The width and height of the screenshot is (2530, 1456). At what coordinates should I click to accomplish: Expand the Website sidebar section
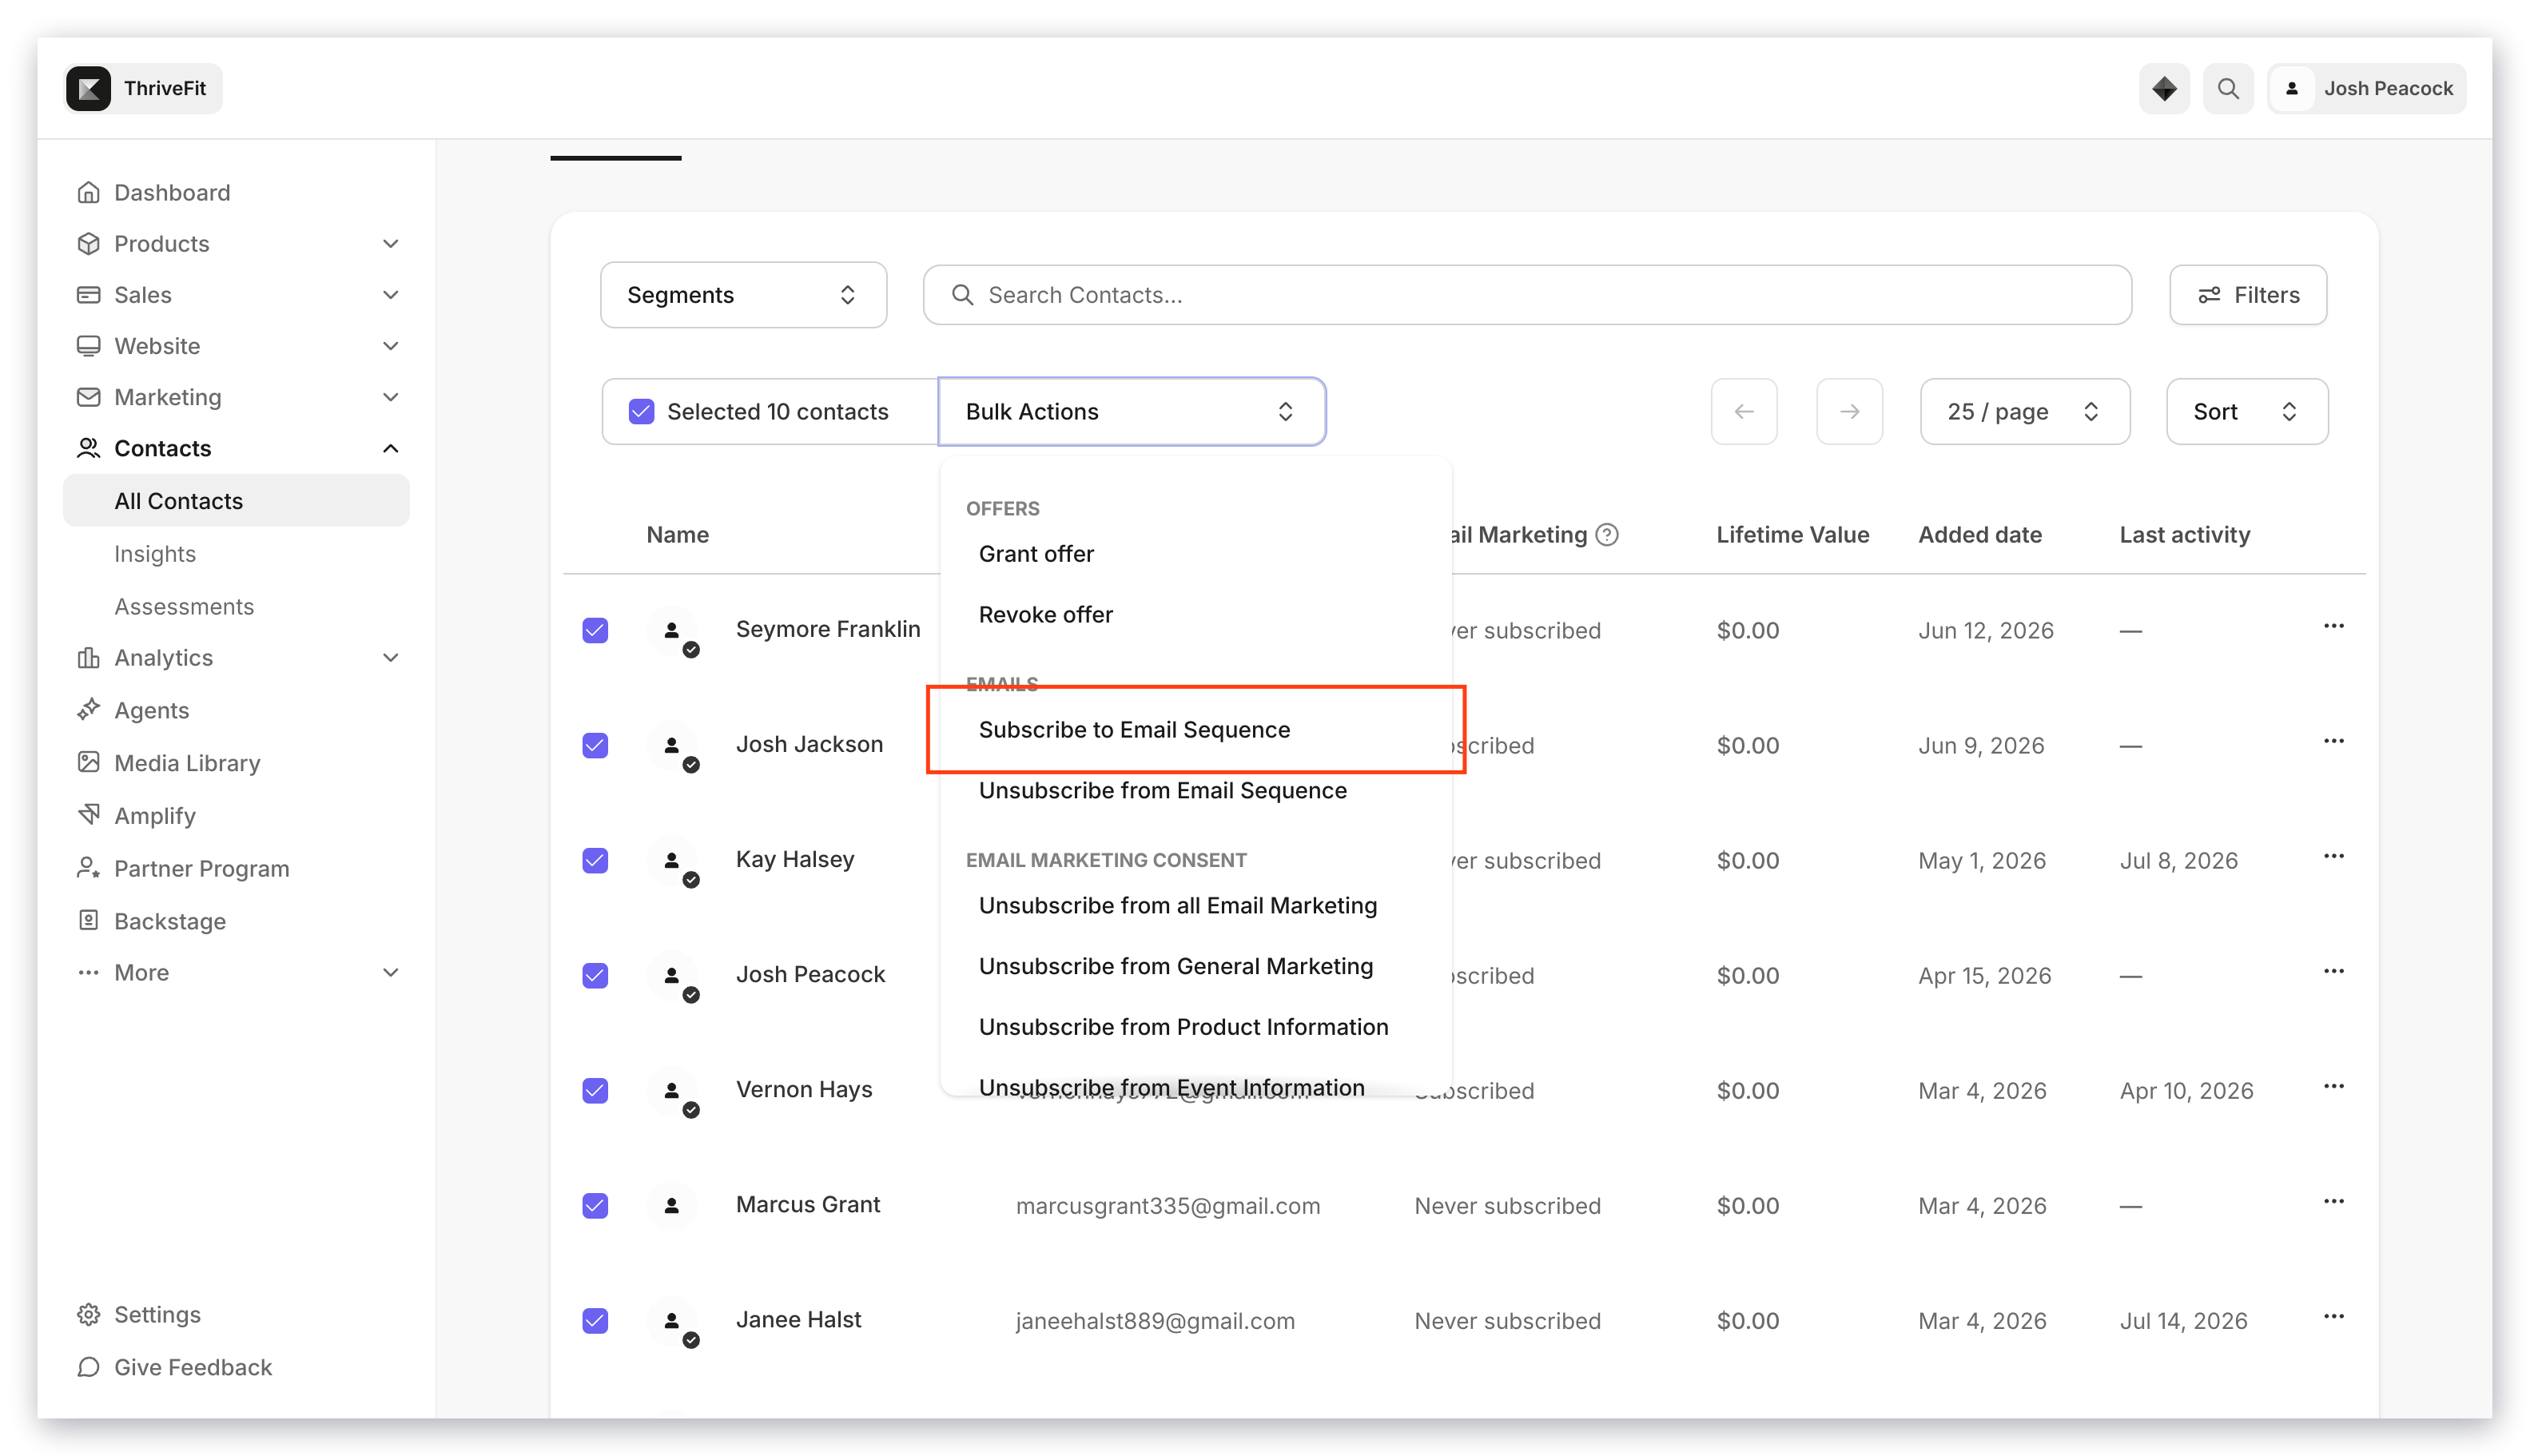[390, 345]
